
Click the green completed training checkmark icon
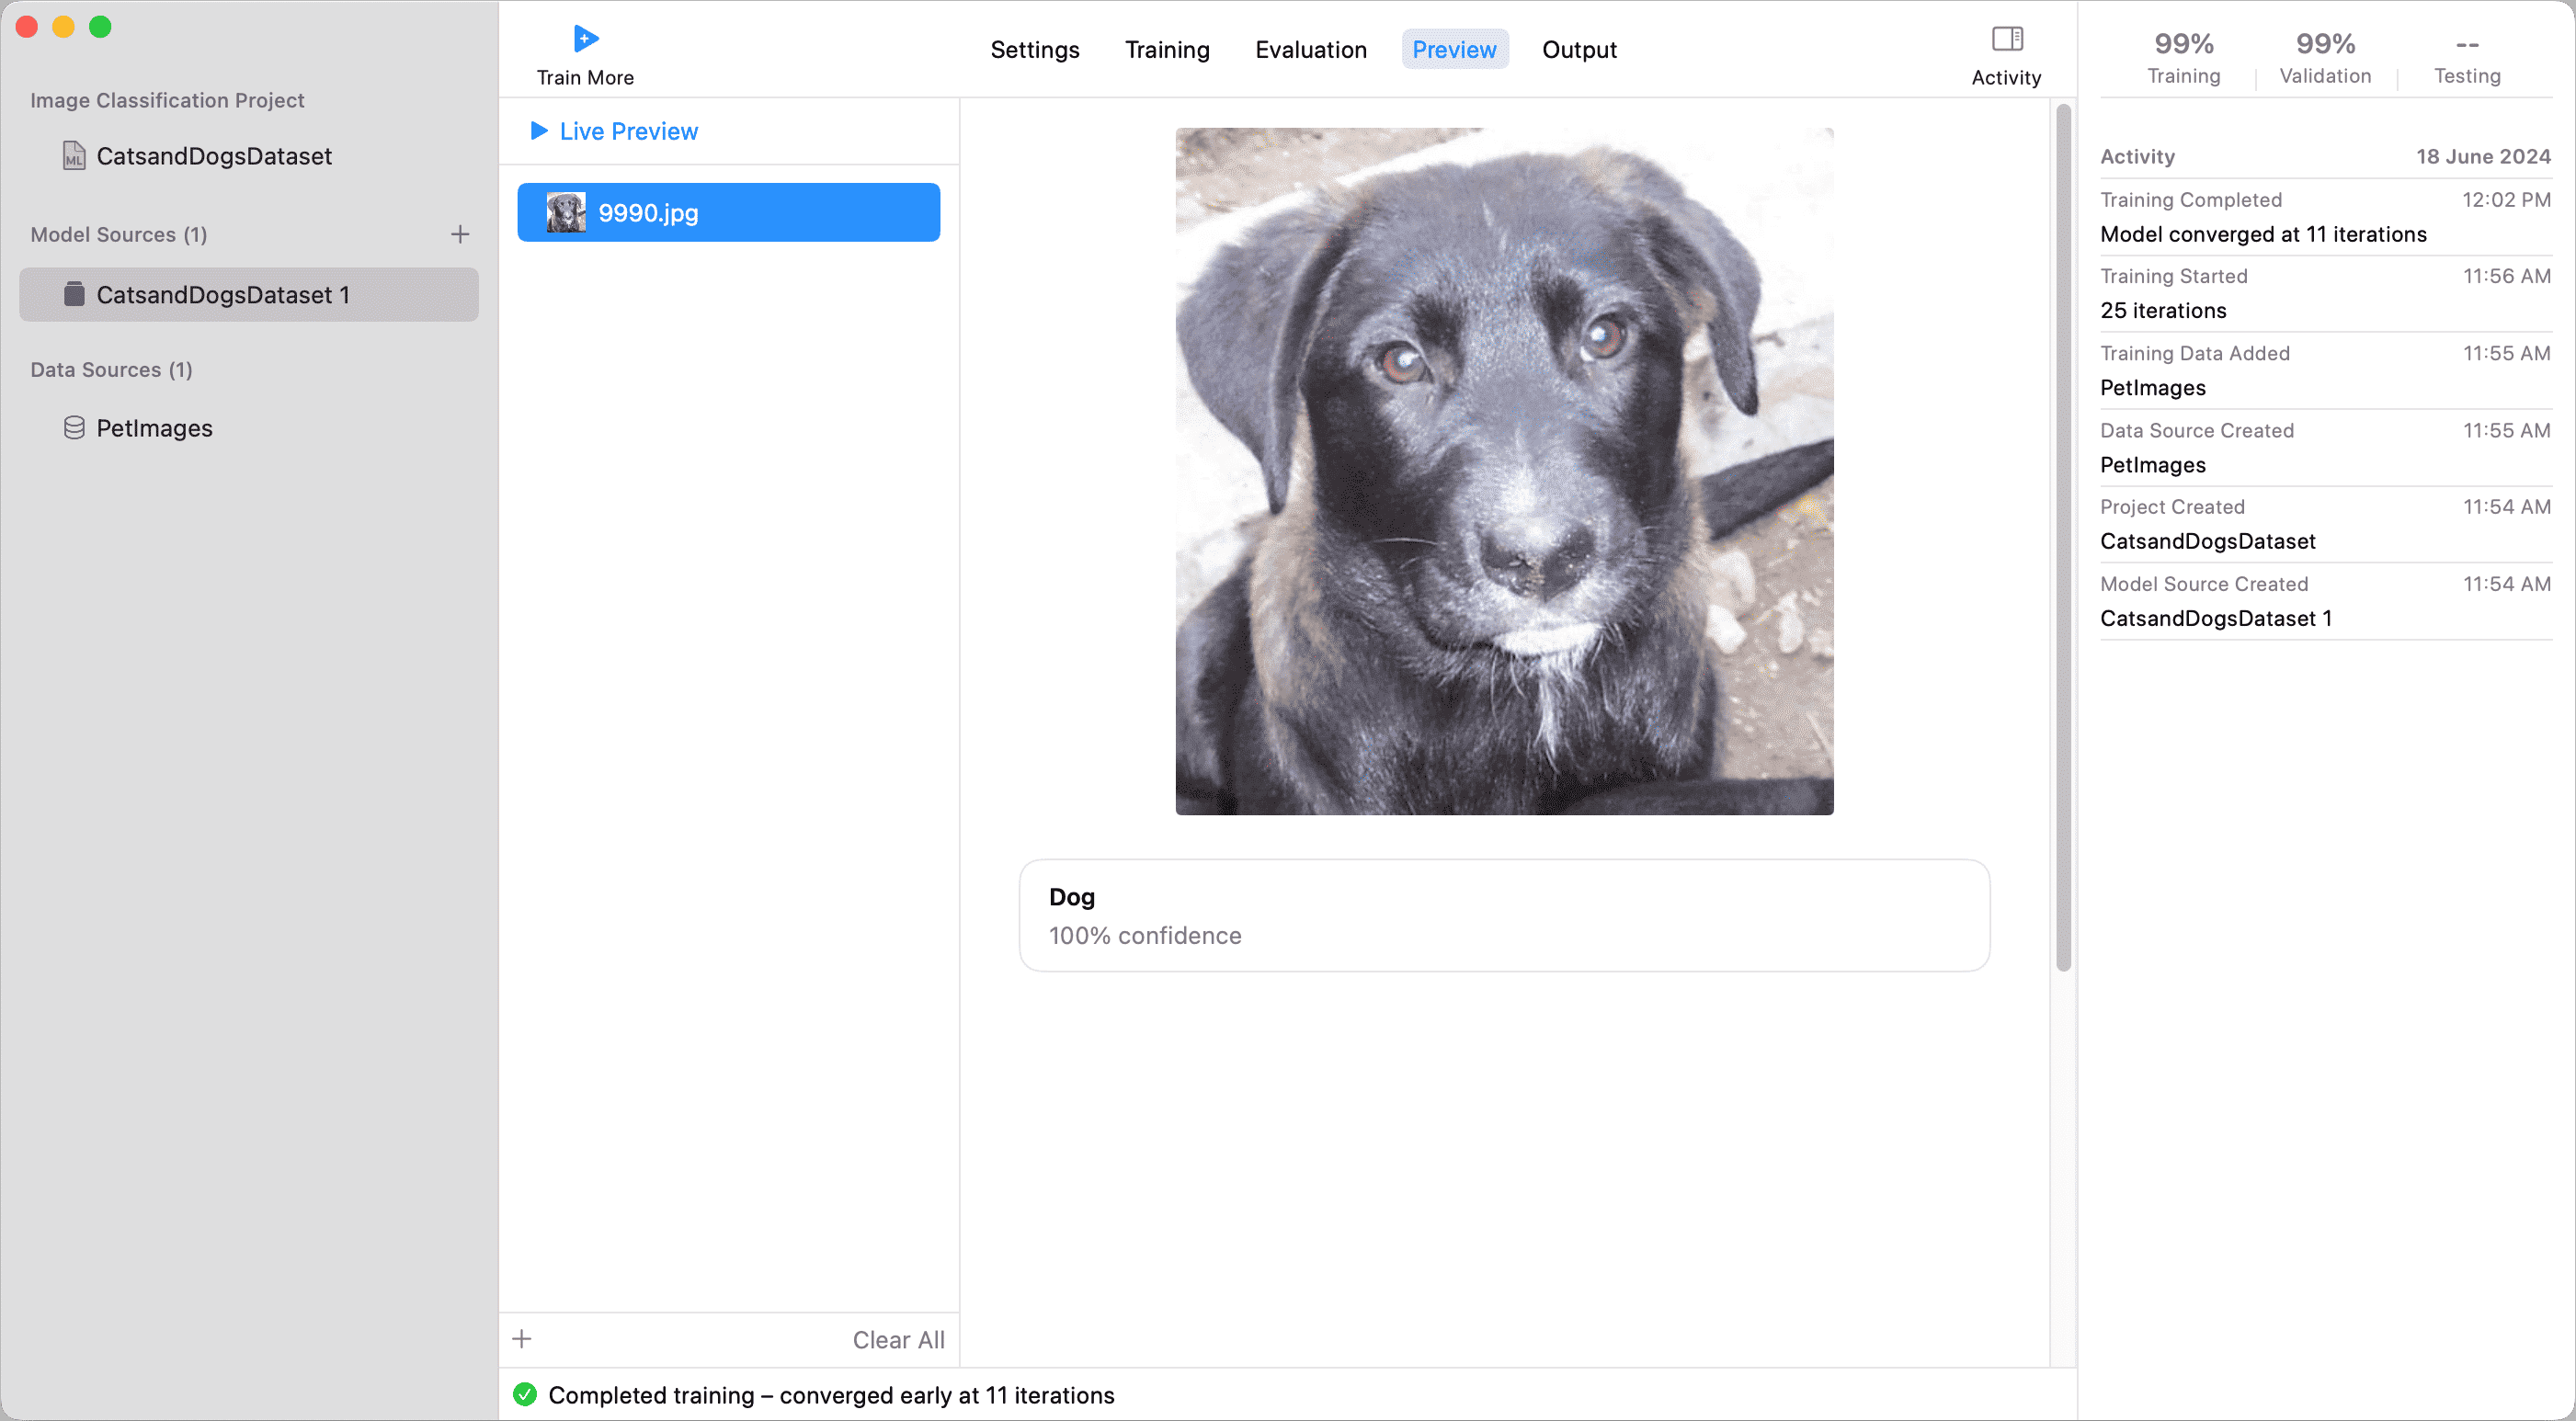click(525, 1394)
